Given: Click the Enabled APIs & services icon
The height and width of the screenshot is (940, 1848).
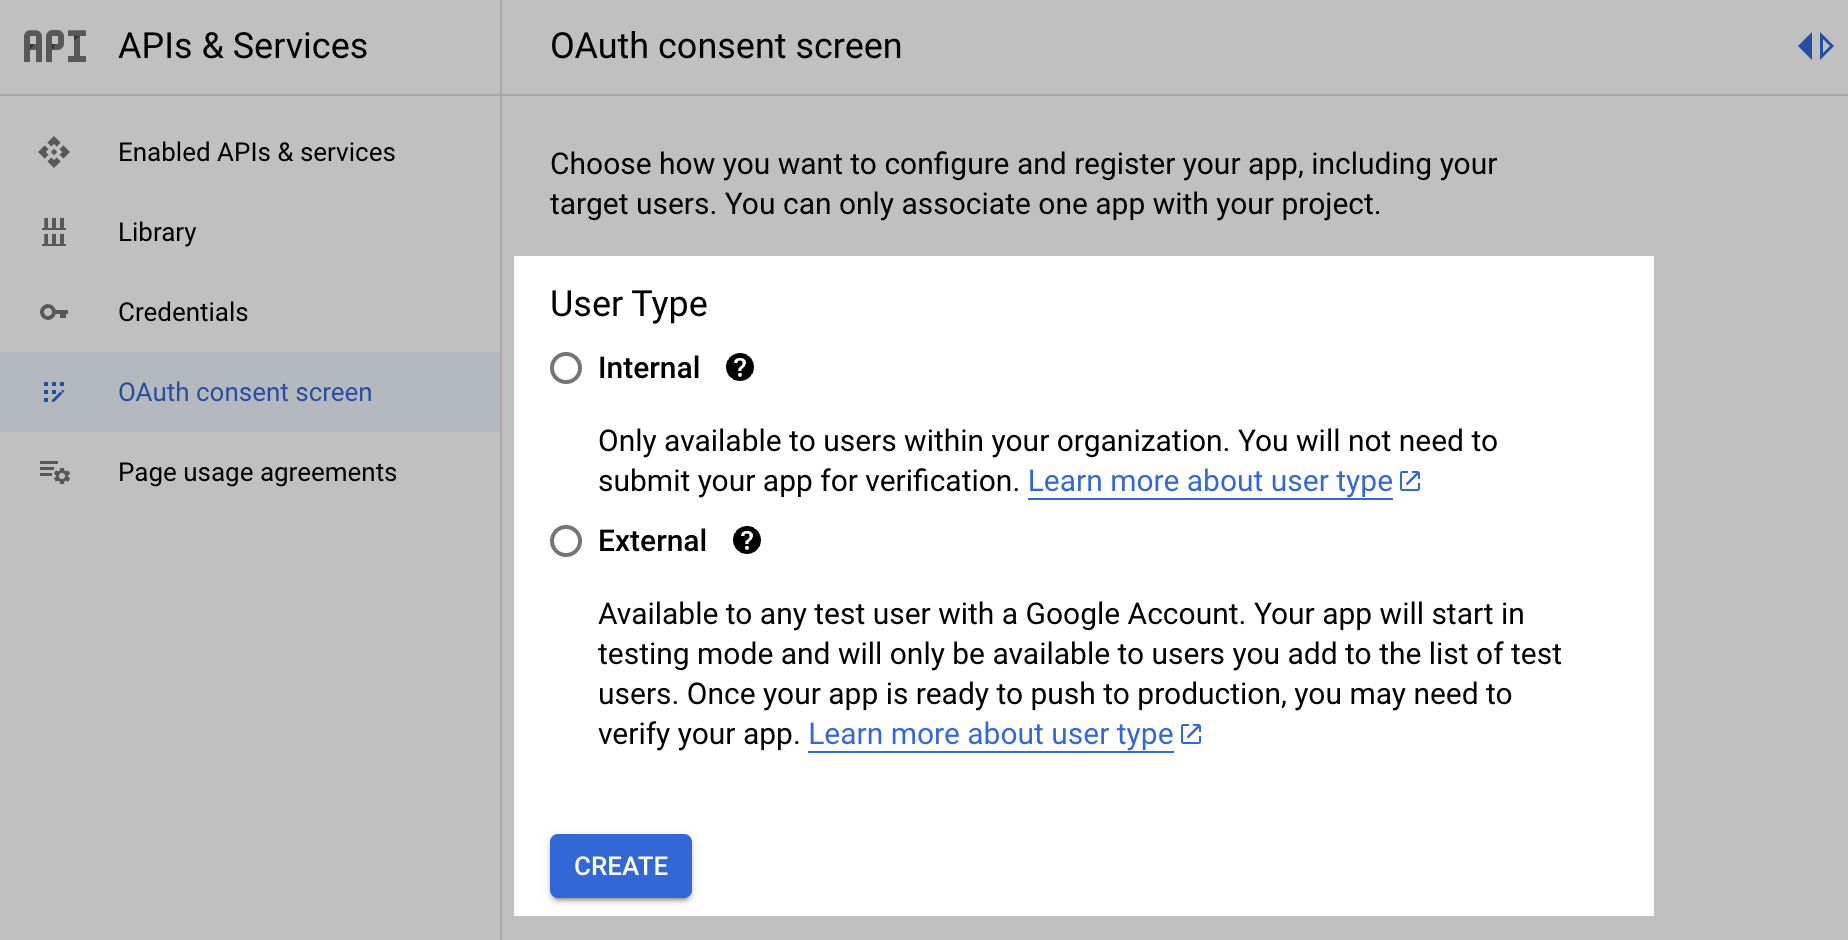Looking at the screenshot, I should coord(54,152).
